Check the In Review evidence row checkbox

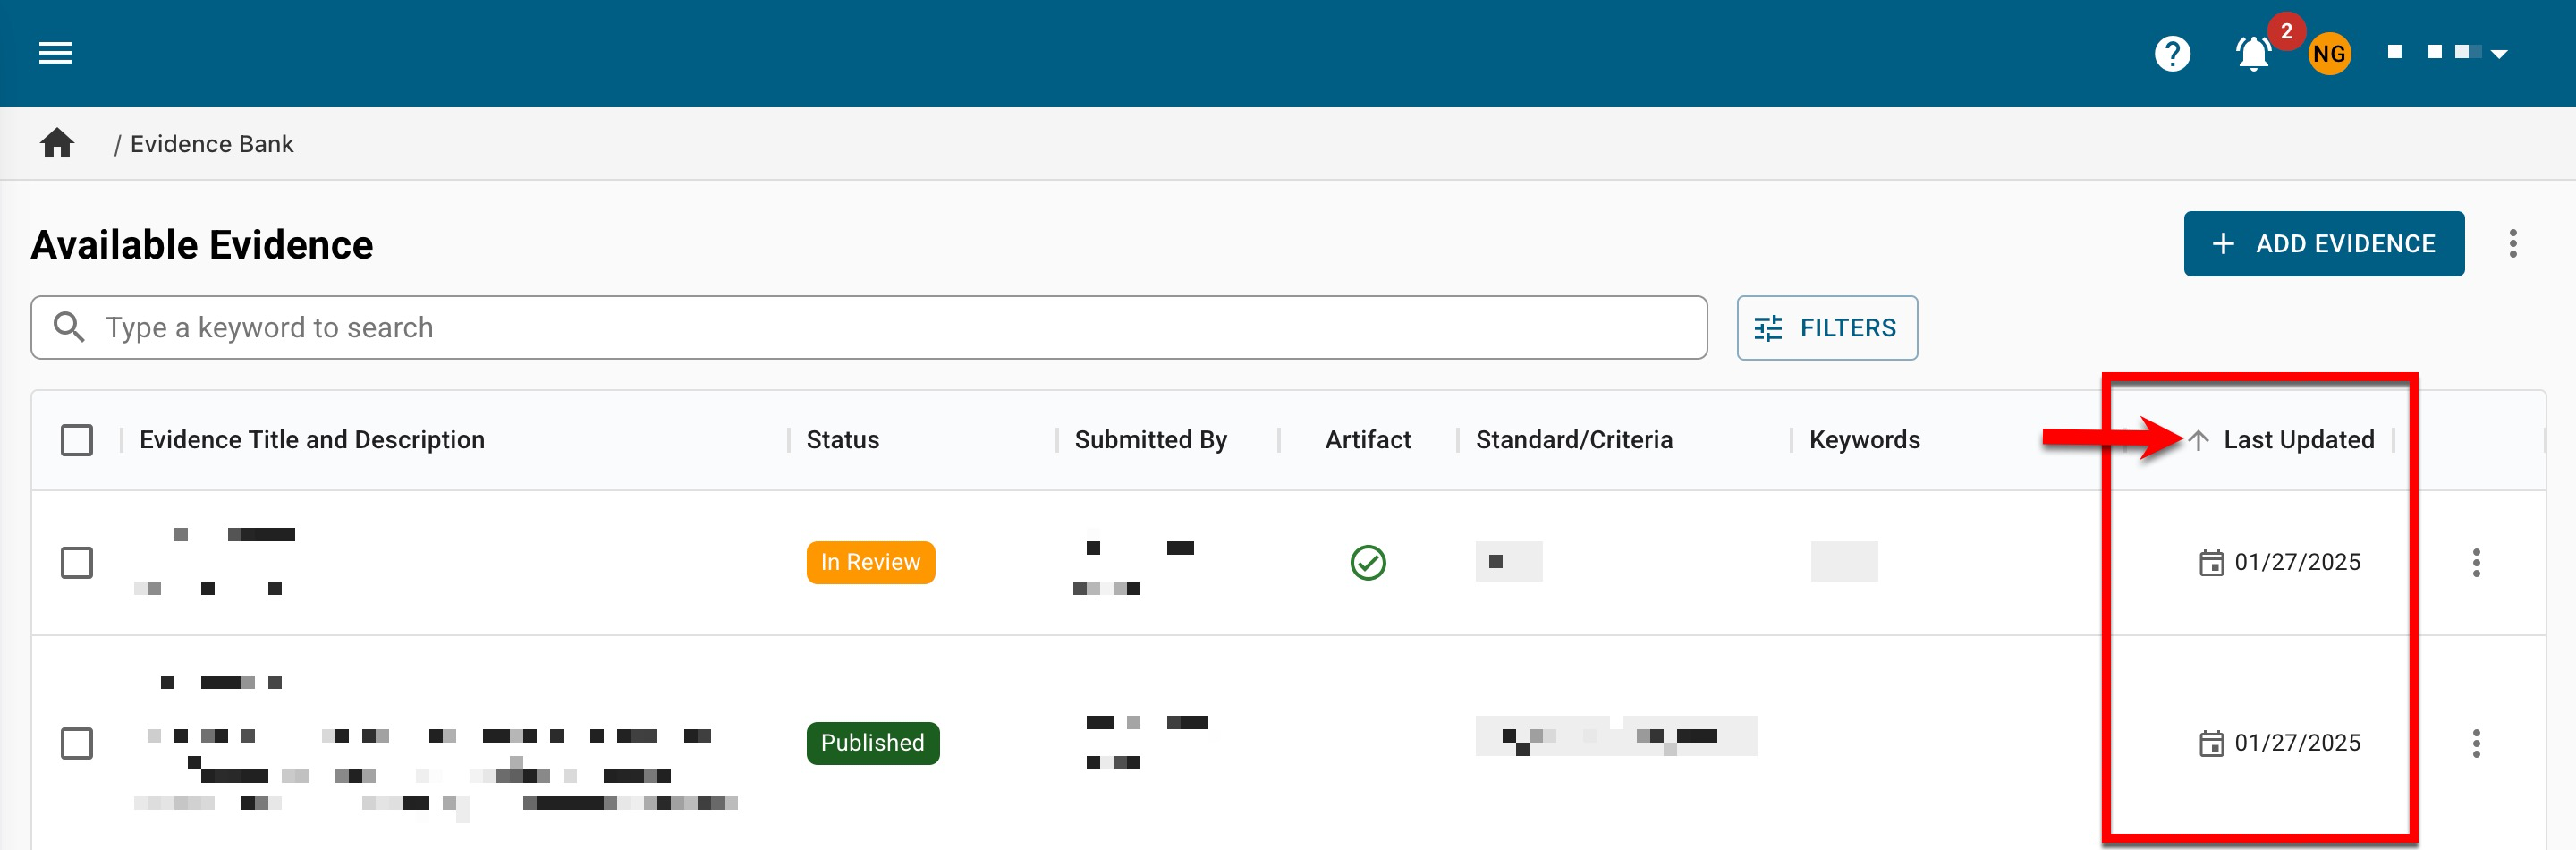77,563
